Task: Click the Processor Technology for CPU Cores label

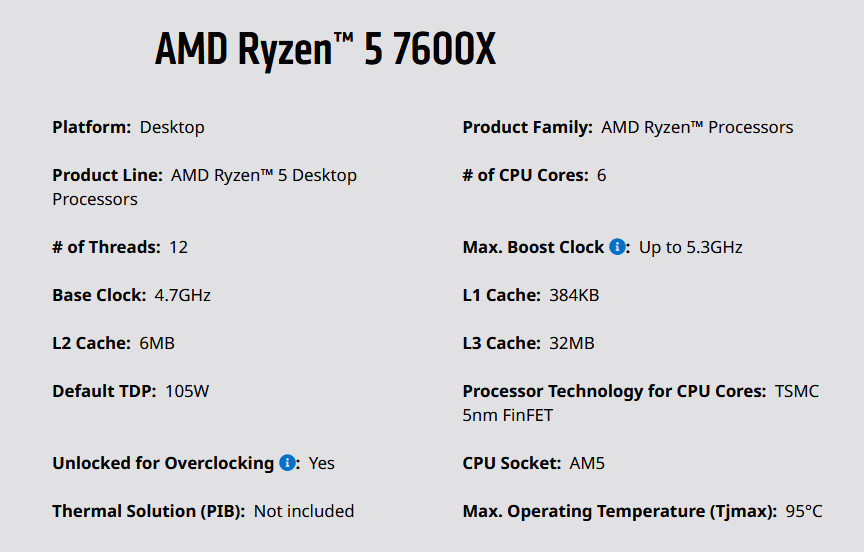Action: (614, 391)
